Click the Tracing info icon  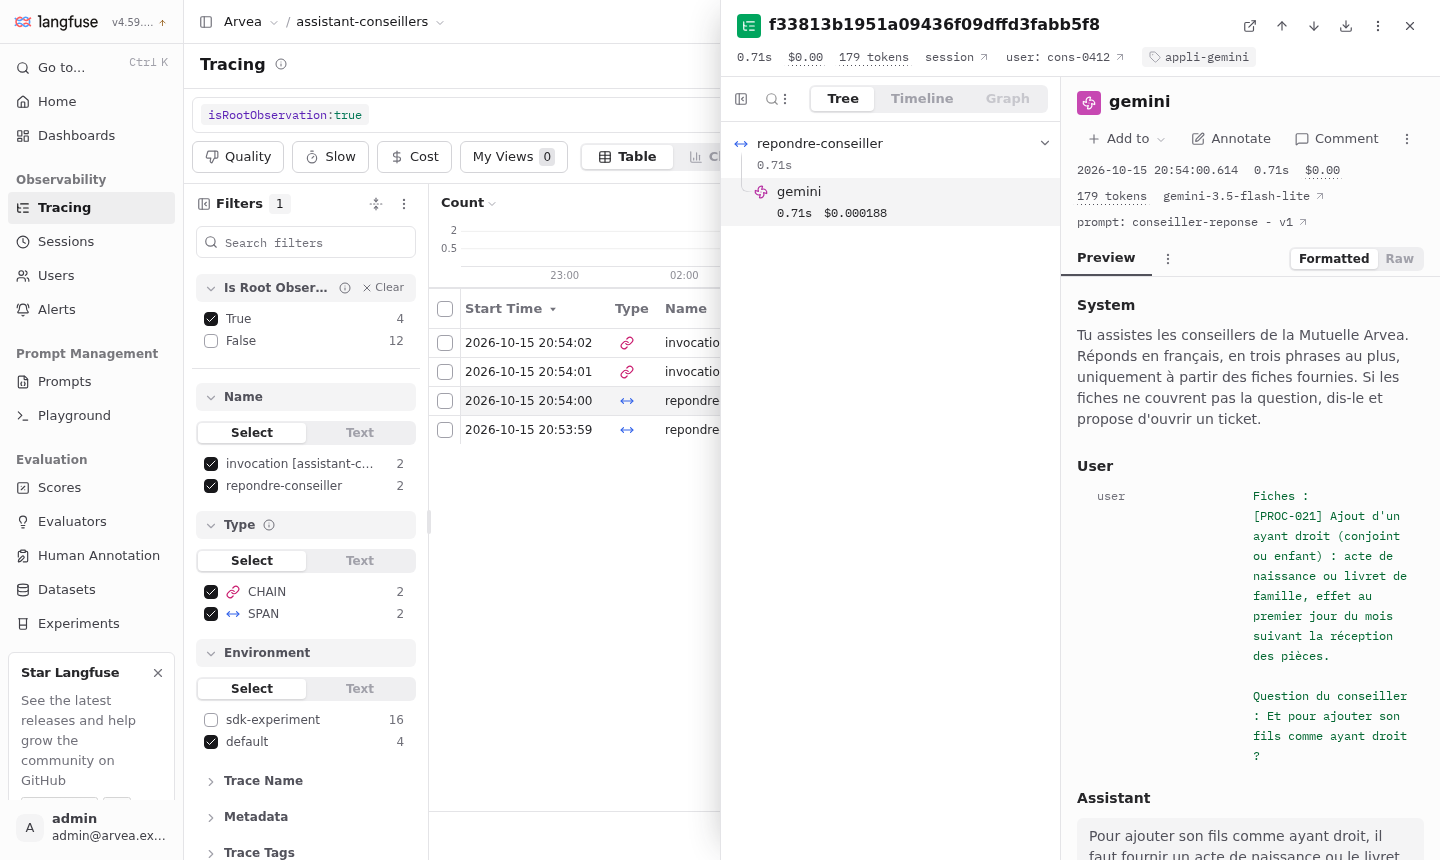click(x=281, y=64)
